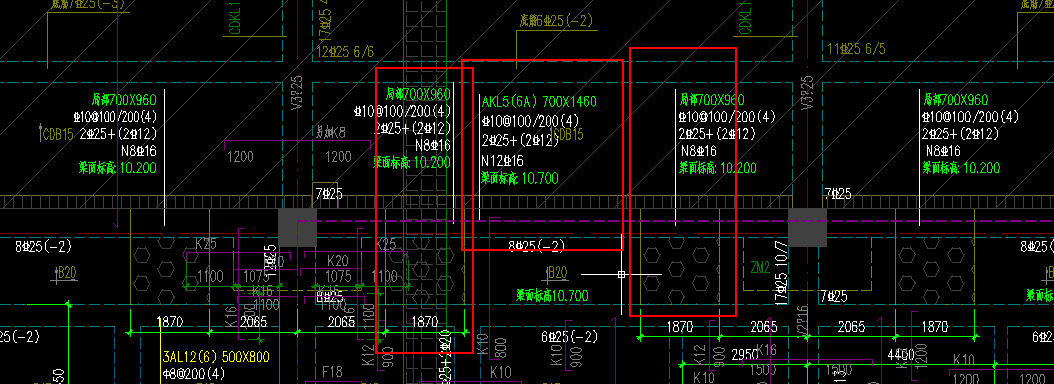Image resolution: width=1054 pixels, height=384 pixels.
Task: Click the green ZN2 label
Action: click(x=760, y=268)
